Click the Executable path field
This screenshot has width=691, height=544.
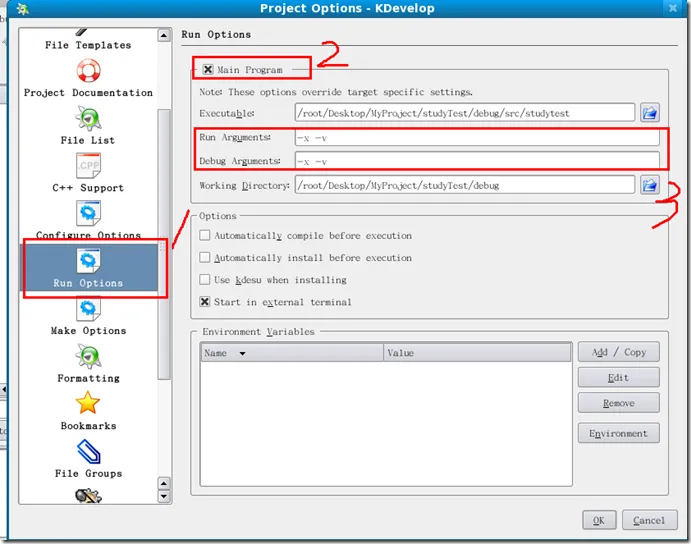(465, 113)
